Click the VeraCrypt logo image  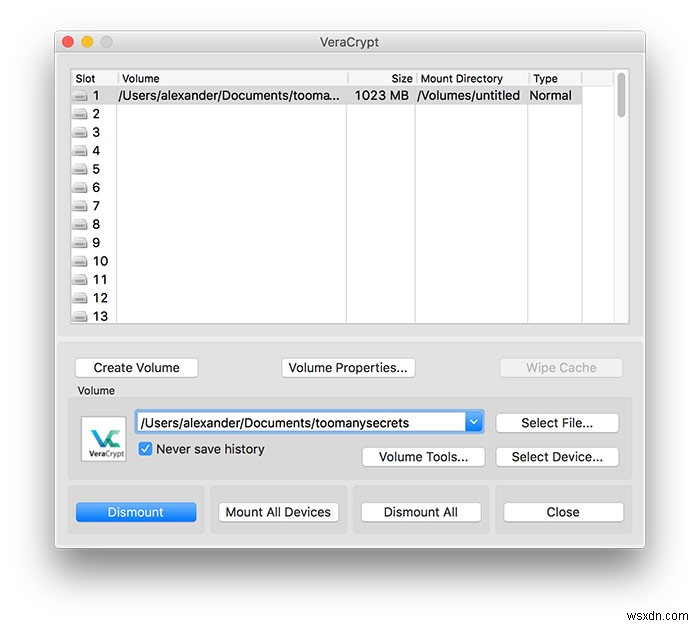pos(104,439)
